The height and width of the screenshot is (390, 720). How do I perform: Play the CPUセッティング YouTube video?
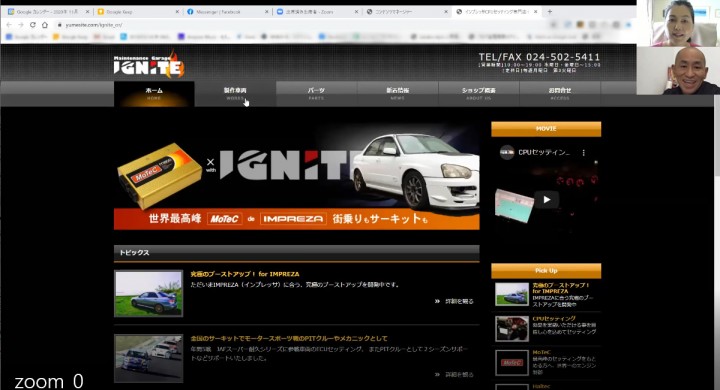click(546, 199)
